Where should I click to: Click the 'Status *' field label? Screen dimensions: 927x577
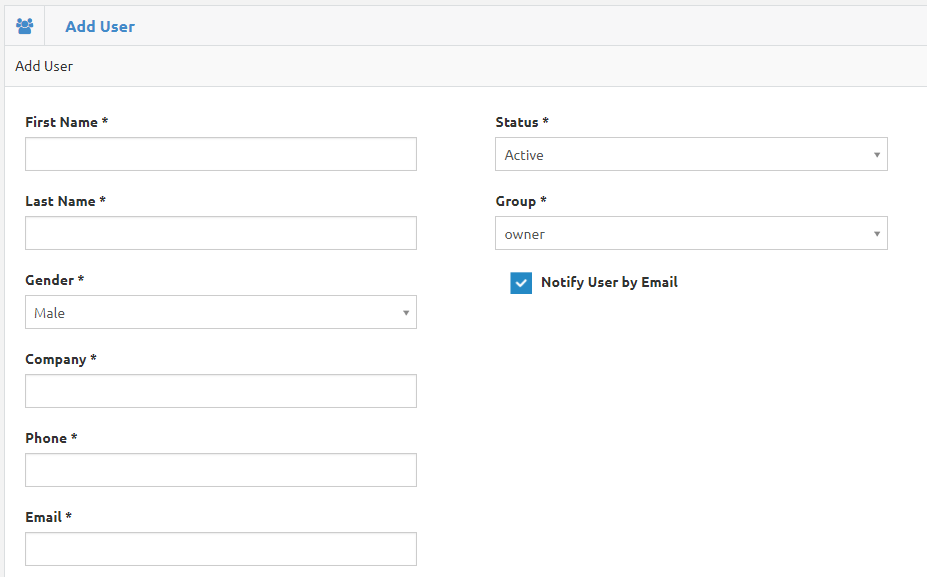coord(522,122)
